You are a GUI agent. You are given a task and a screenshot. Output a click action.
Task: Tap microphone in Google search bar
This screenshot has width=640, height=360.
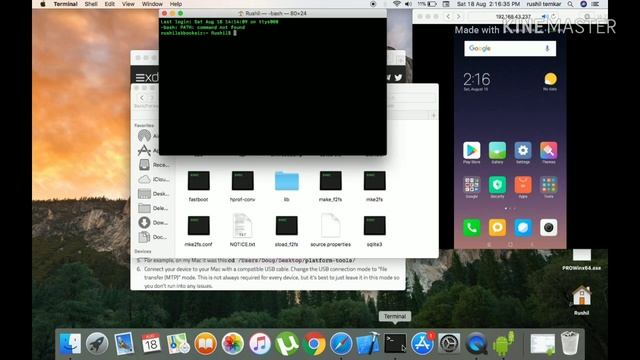pos(547,49)
